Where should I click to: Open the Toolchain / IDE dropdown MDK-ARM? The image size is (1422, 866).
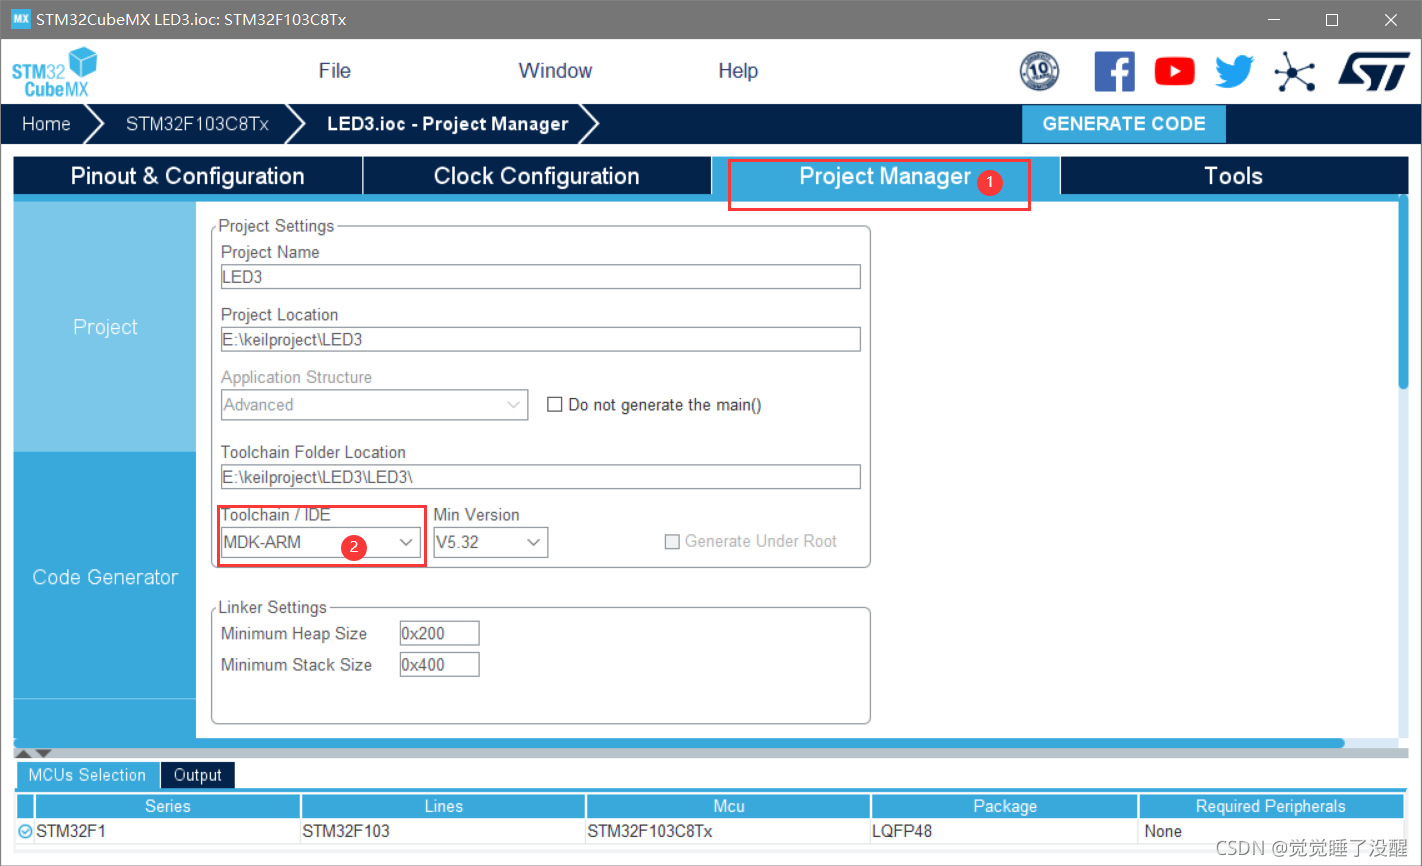click(320, 542)
